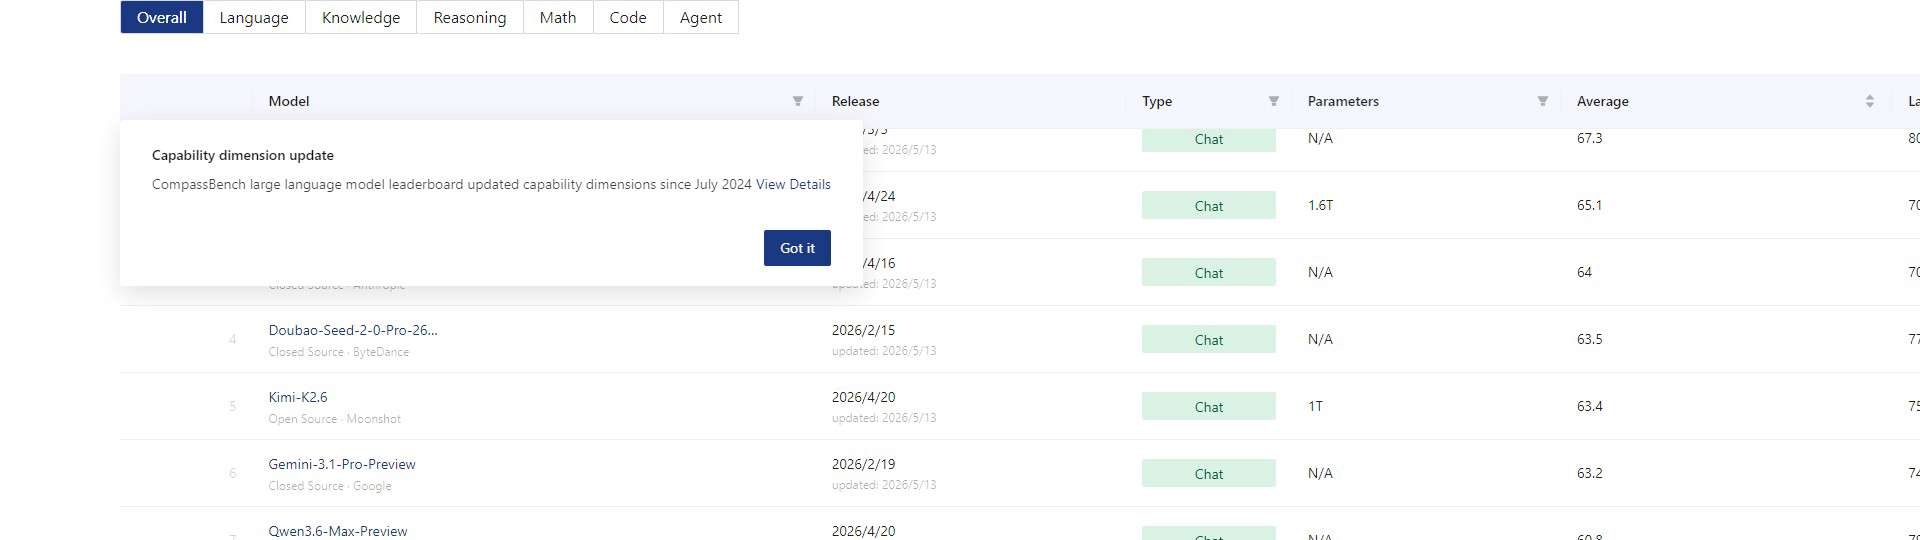The image size is (1920, 540).
Task: Click the 2026/2/15 release date
Action: 863,330
